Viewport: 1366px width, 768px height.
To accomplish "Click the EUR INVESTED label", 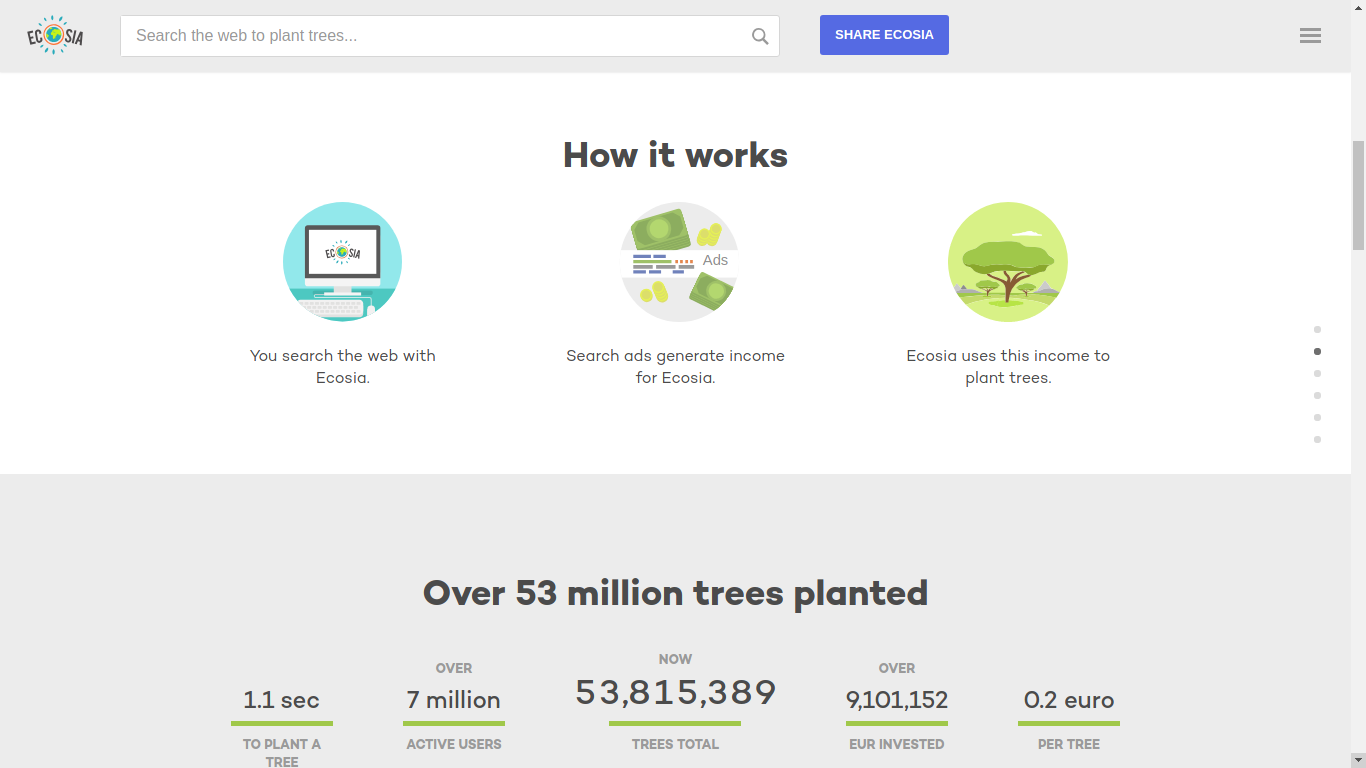I will pyautogui.click(x=897, y=744).
